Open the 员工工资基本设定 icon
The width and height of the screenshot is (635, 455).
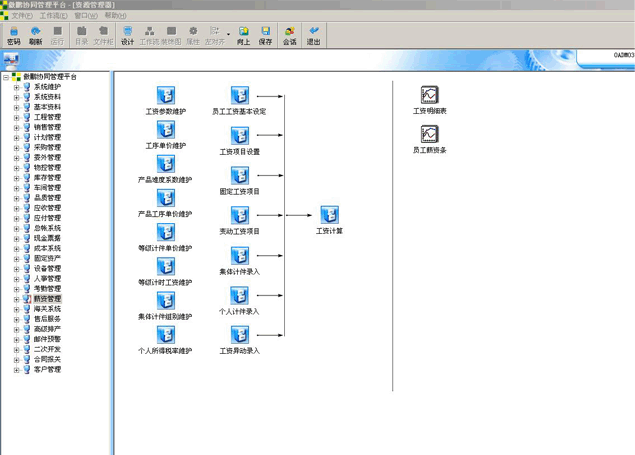[x=240, y=96]
